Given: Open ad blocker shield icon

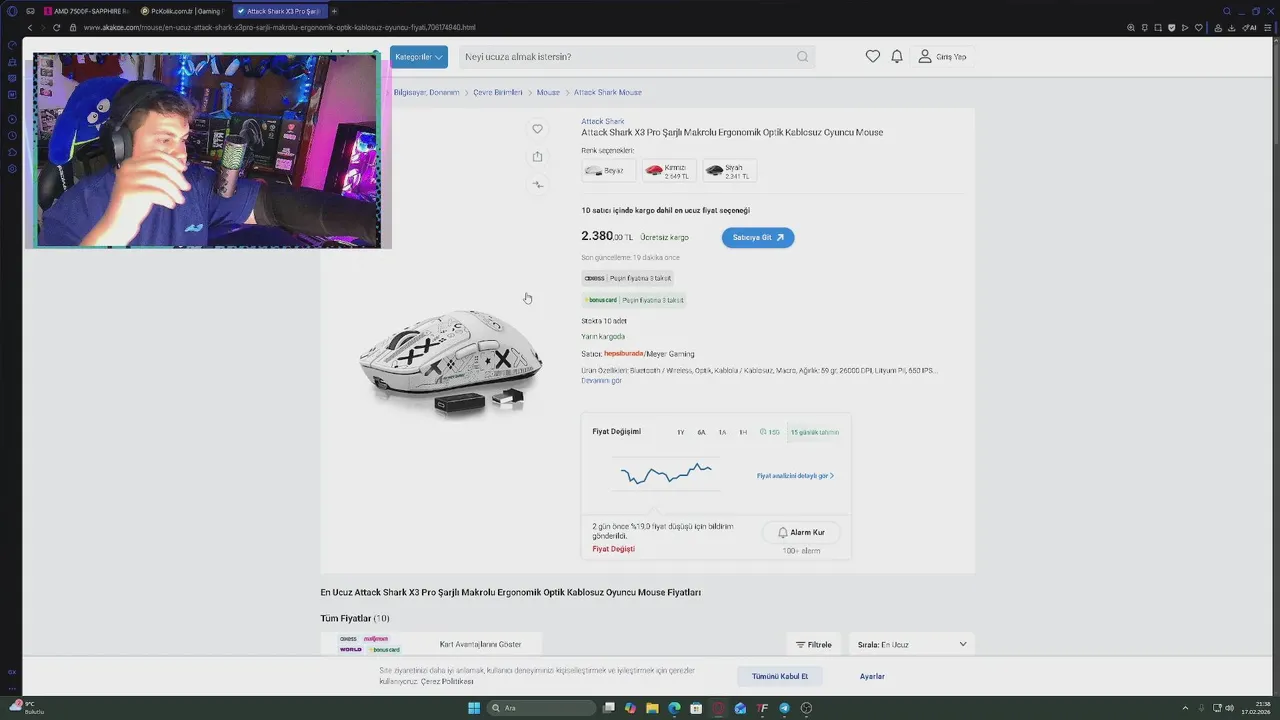Looking at the screenshot, I should 1171,27.
